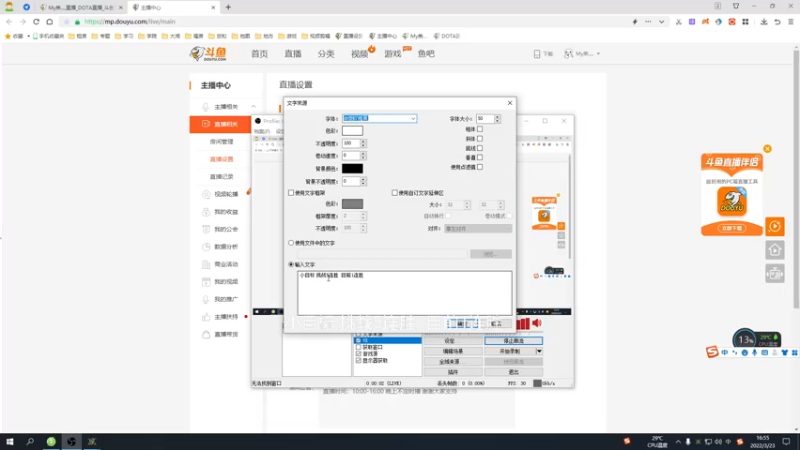Screen dimensions: 800x450
Task: Open 主播扶持 in the sidebar
Action: tap(226, 317)
